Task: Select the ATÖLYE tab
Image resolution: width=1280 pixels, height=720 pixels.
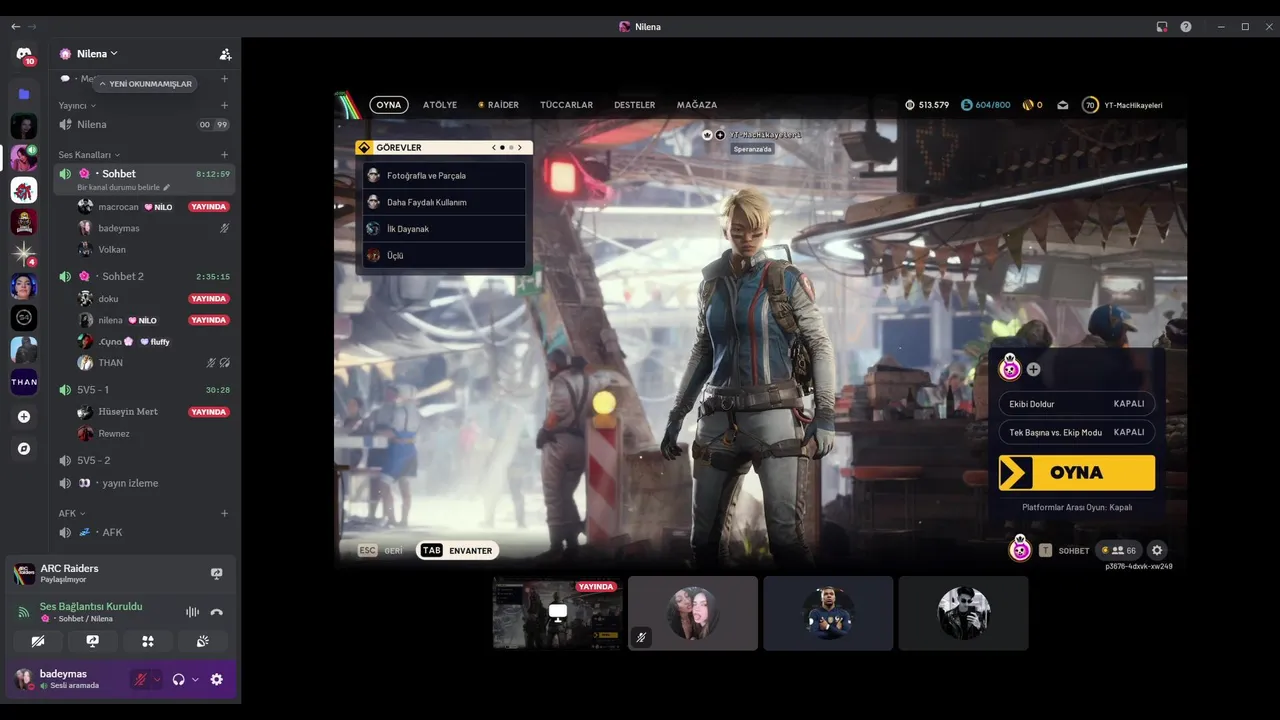Action: pos(440,105)
